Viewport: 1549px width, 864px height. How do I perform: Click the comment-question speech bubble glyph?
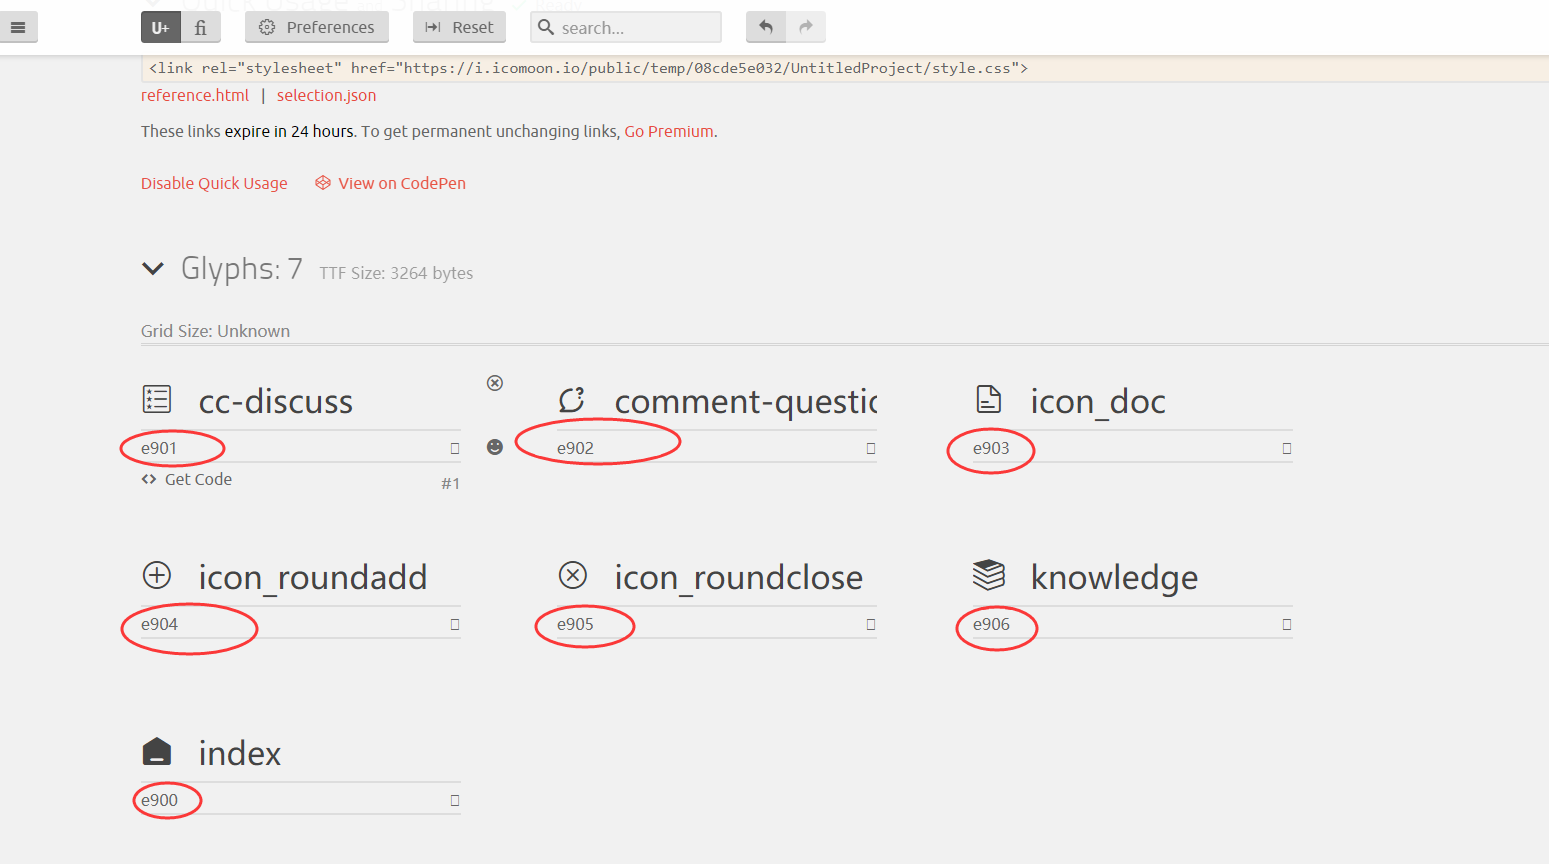tap(571, 398)
